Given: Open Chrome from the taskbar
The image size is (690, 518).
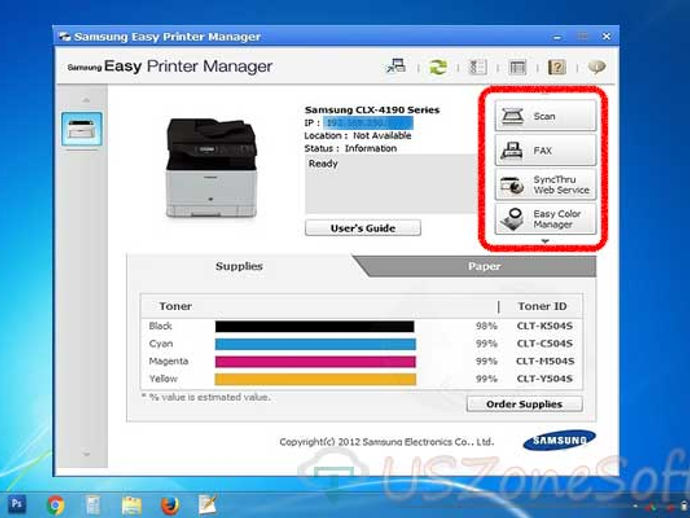Looking at the screenshot, I should (x=55, y=505).
